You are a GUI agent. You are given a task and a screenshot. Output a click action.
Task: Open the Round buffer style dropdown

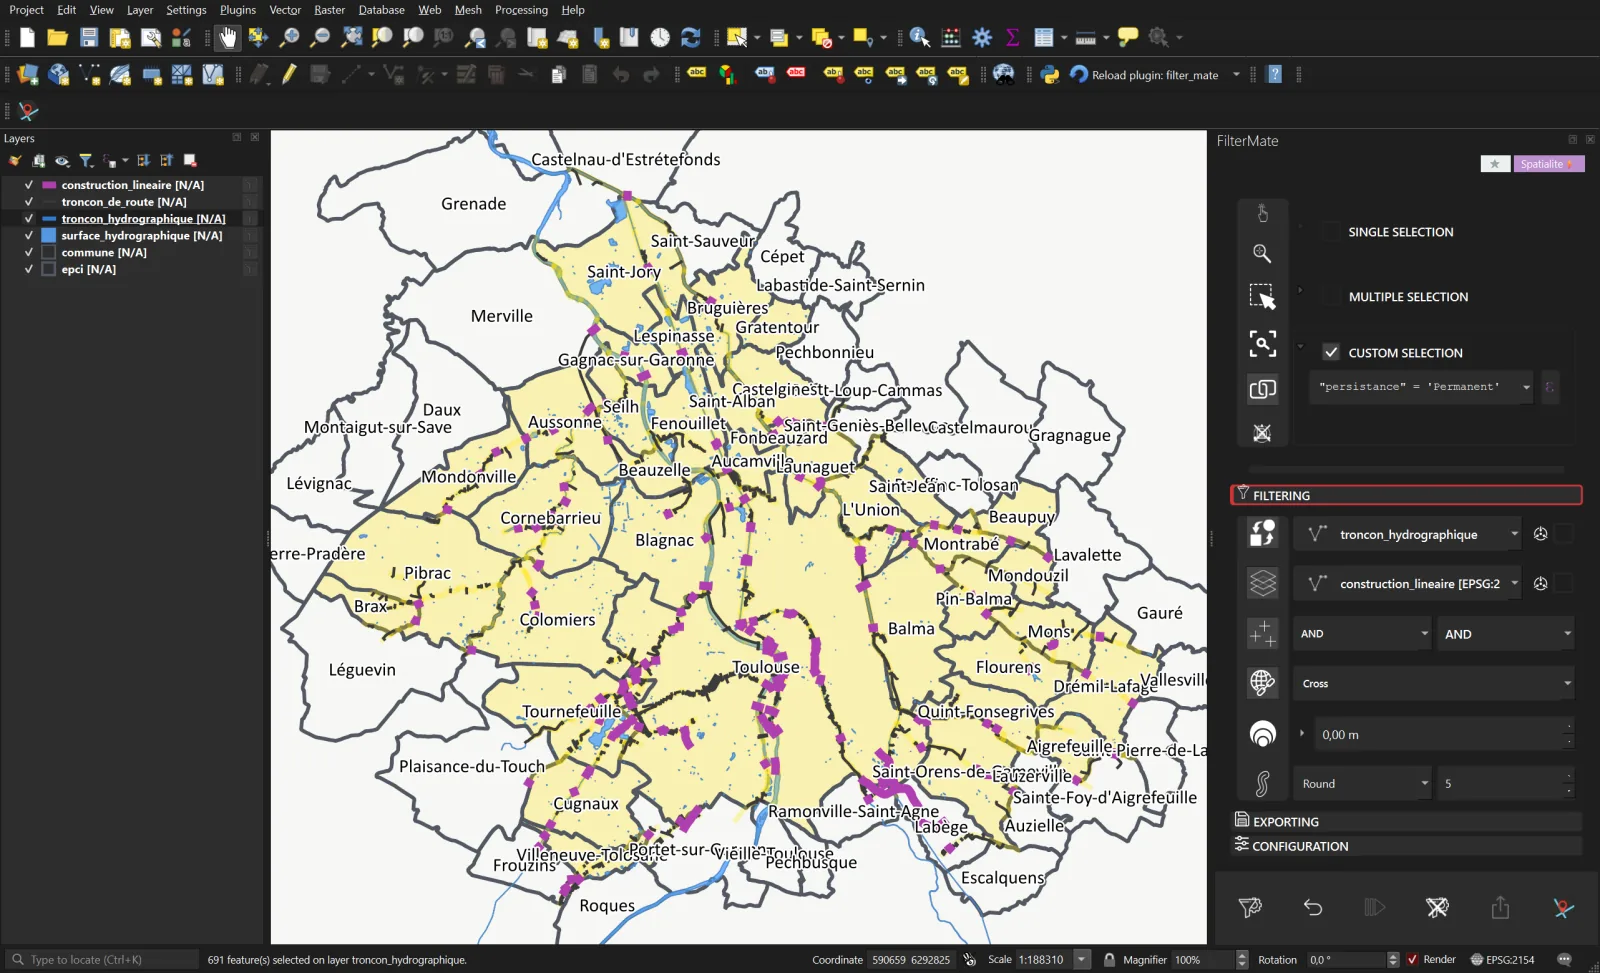click(1363, 783)
